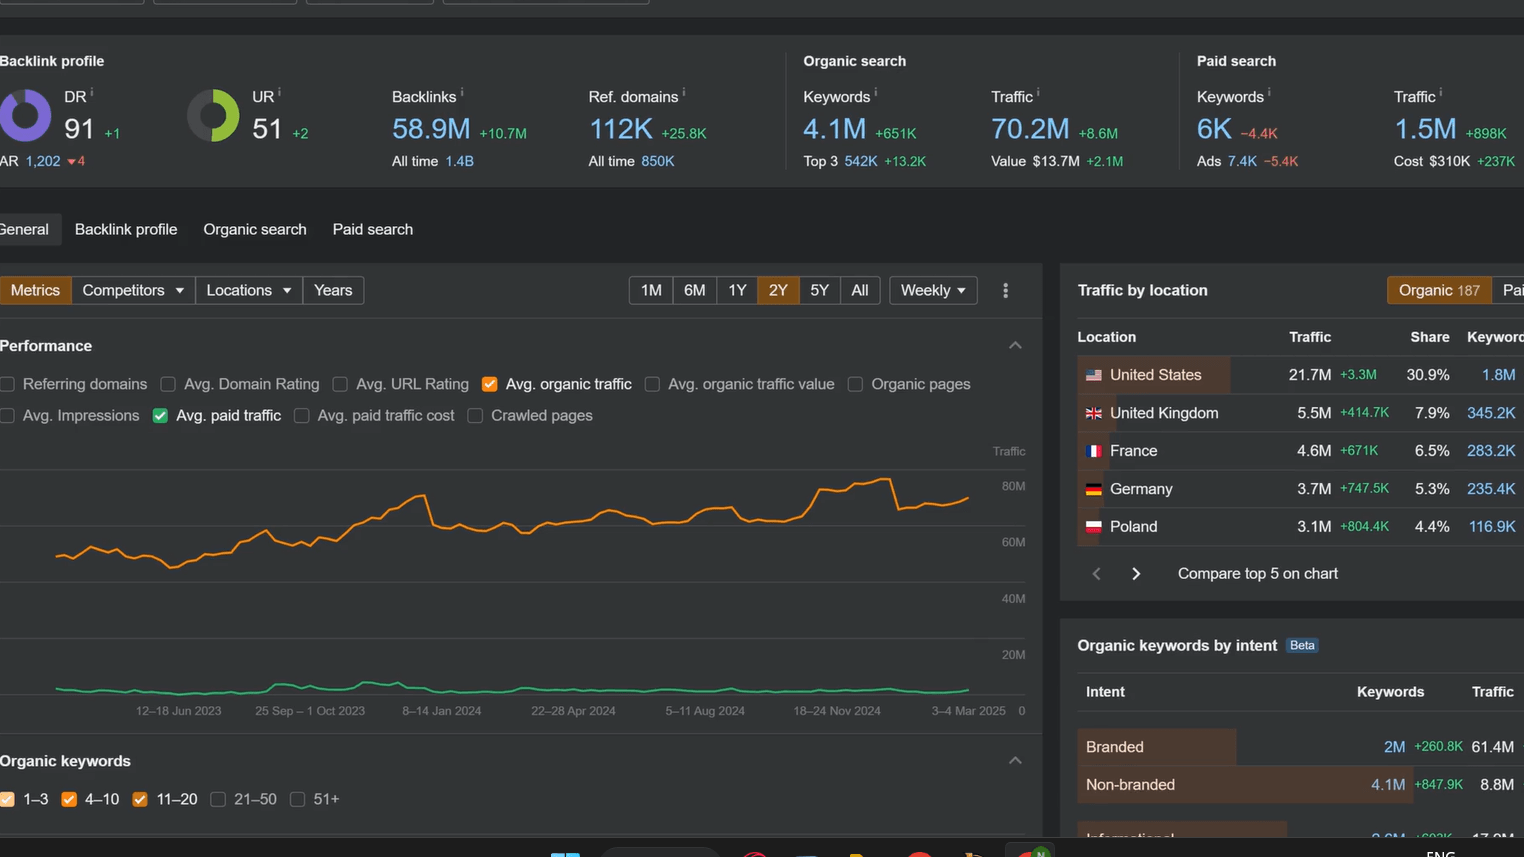Screen dimensions: 1524x857
Task: Click the Non-branded intent row
Action: click(1130, 784)
